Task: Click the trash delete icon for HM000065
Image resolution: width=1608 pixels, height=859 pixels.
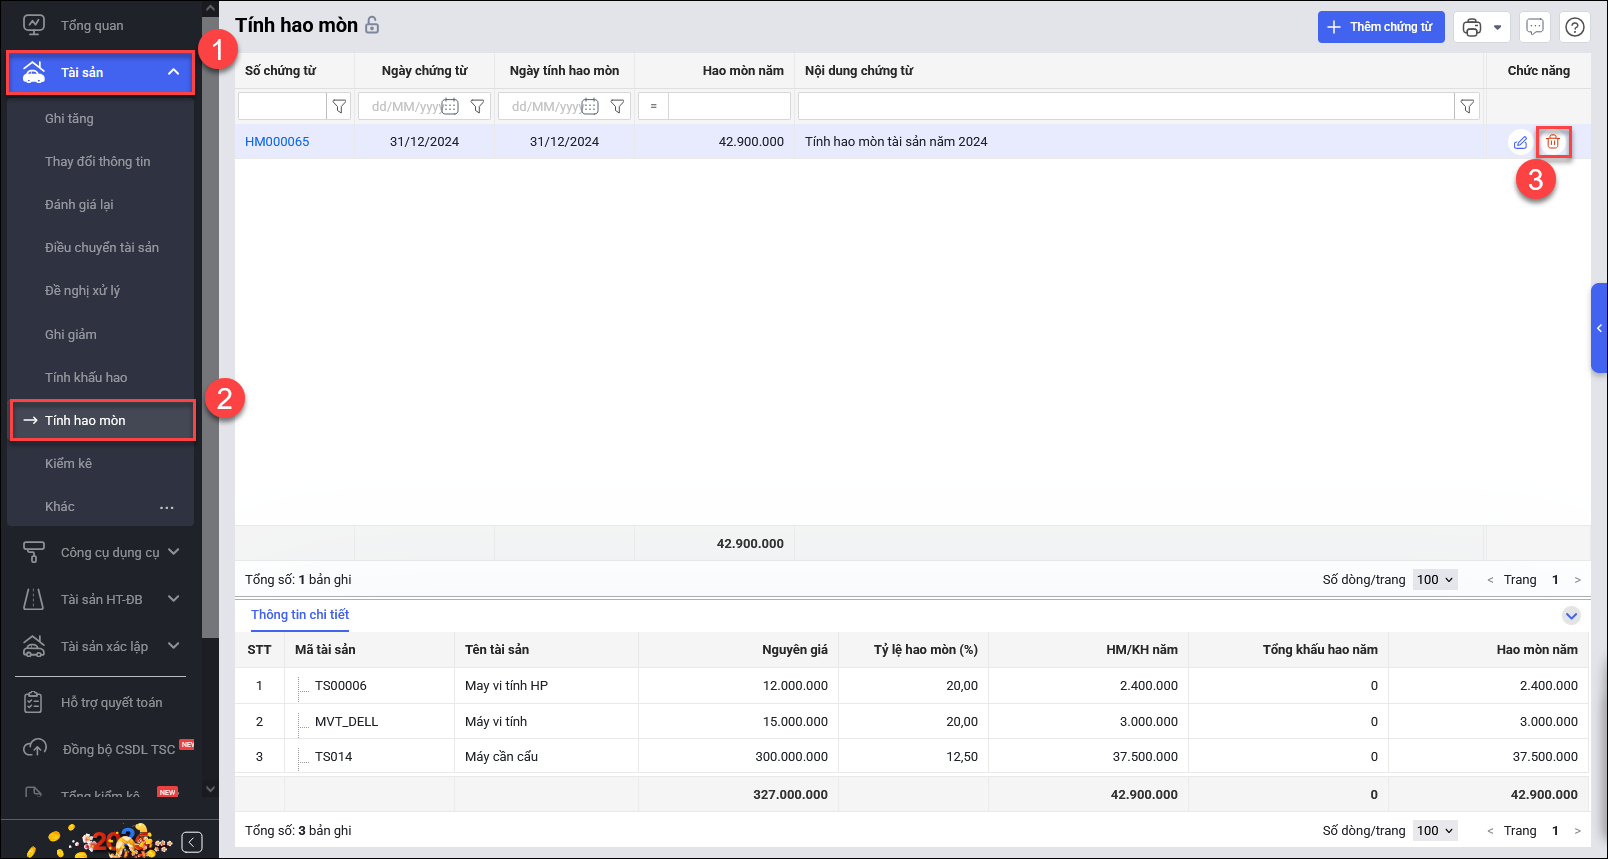Action: 1553,142
